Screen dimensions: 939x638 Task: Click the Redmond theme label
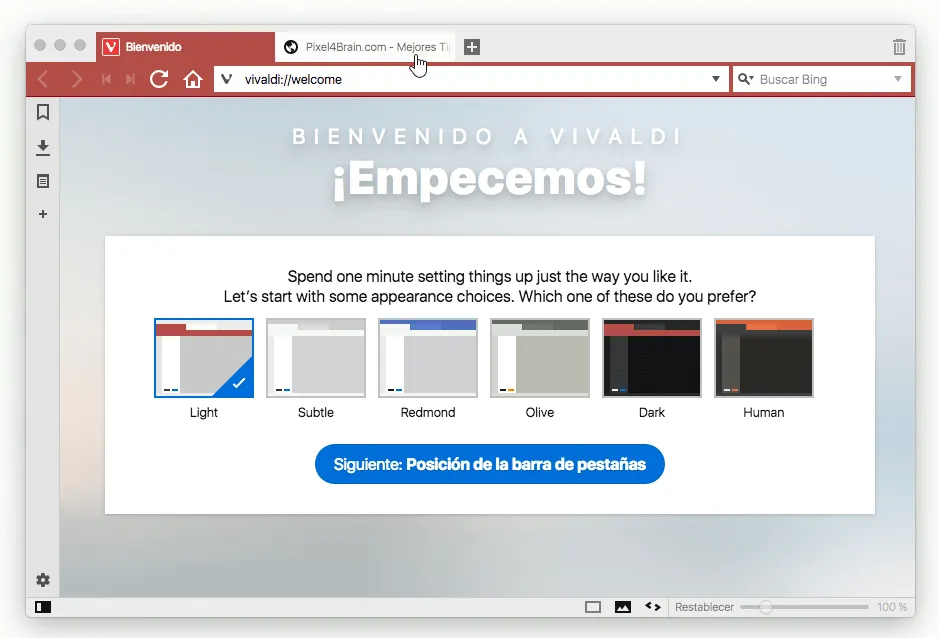click(x=428, y=412)
